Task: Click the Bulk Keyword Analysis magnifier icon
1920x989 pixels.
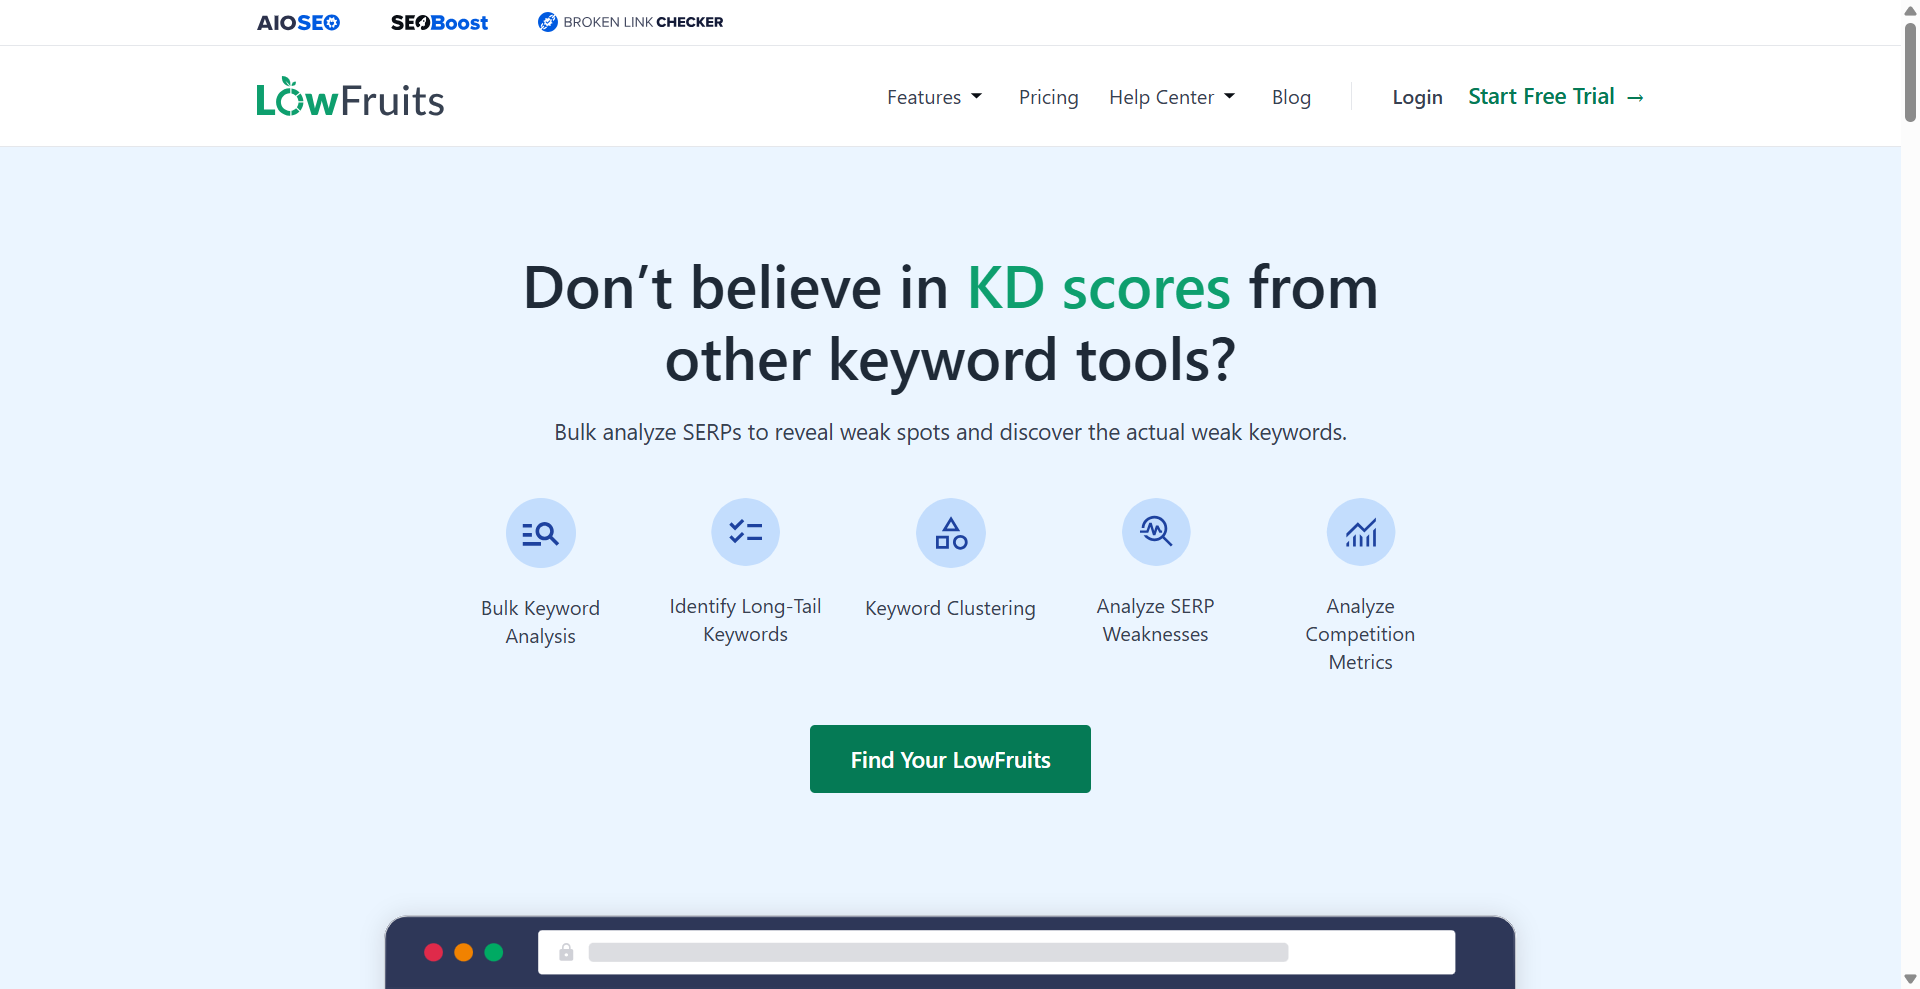Action: (x=540, y=533)
